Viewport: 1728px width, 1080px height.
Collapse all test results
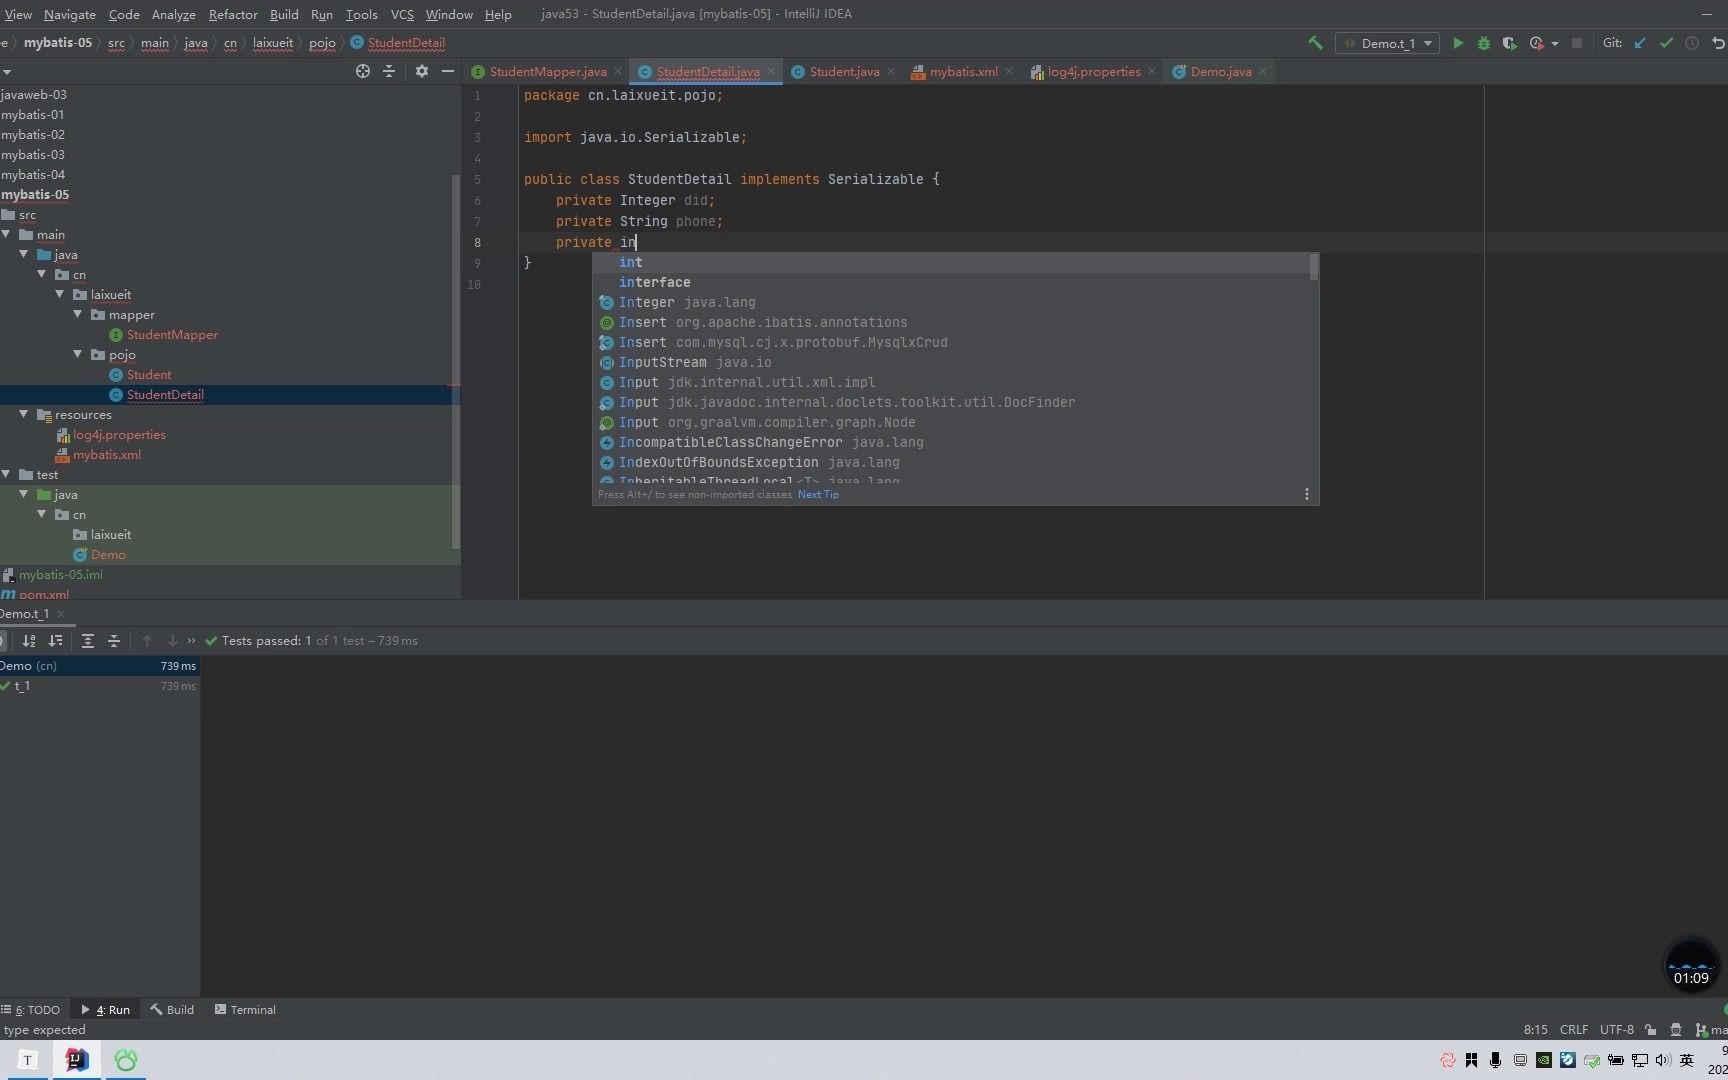click(114, 641)
